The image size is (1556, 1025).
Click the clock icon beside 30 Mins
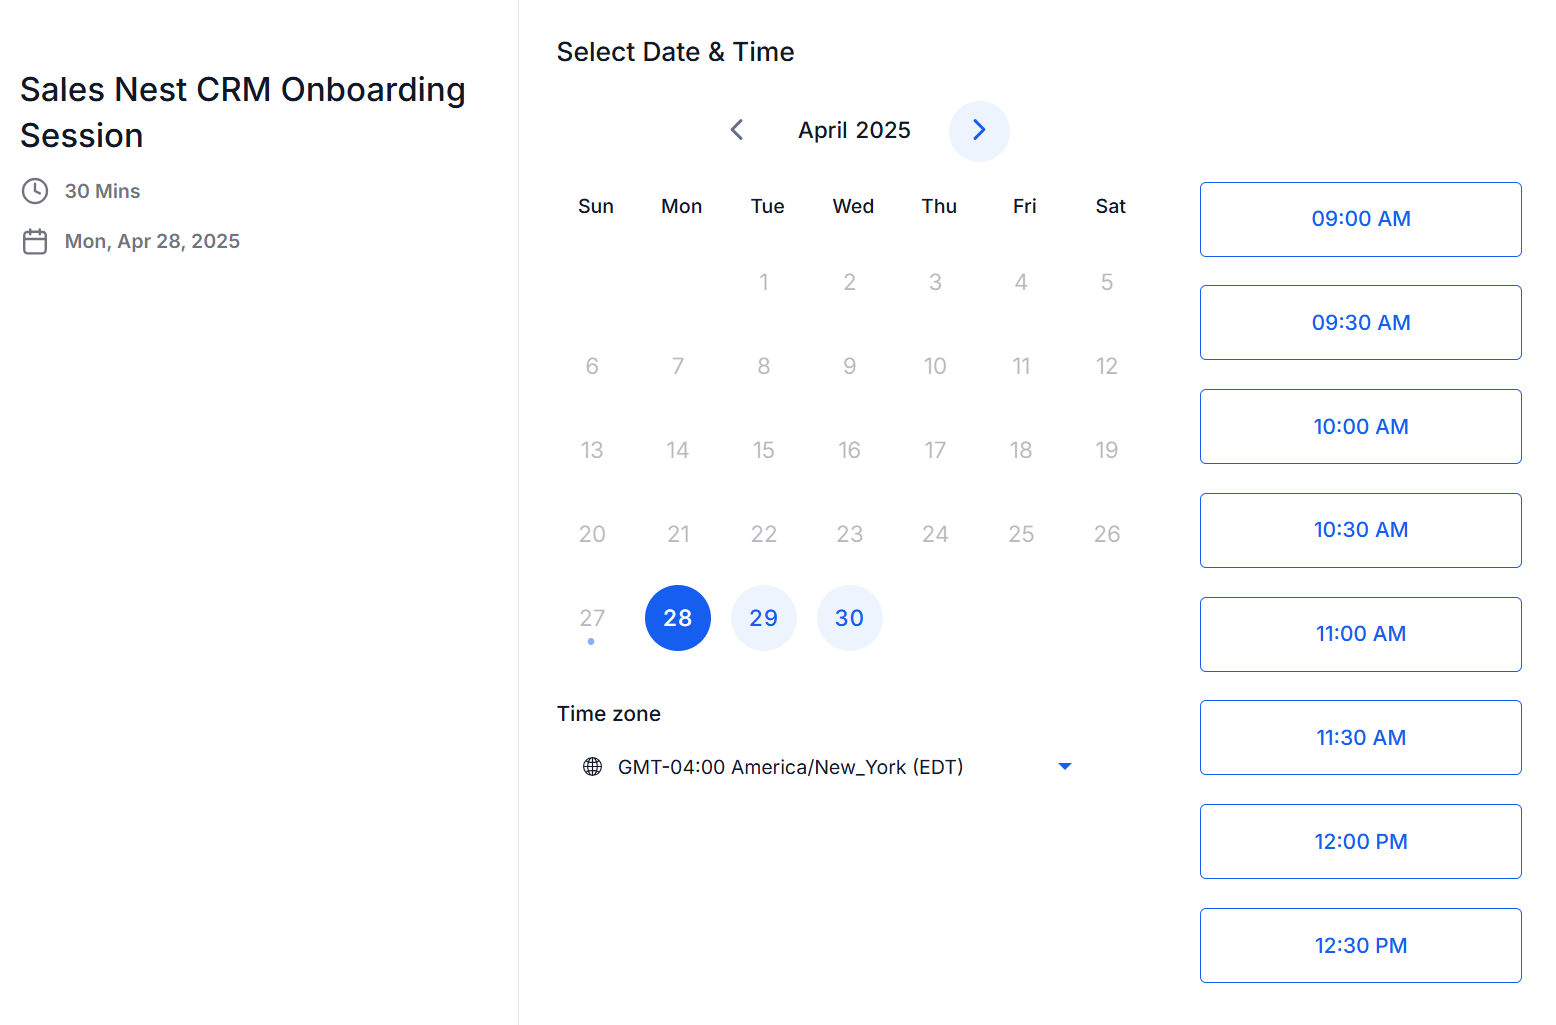(x=35, y=191)
